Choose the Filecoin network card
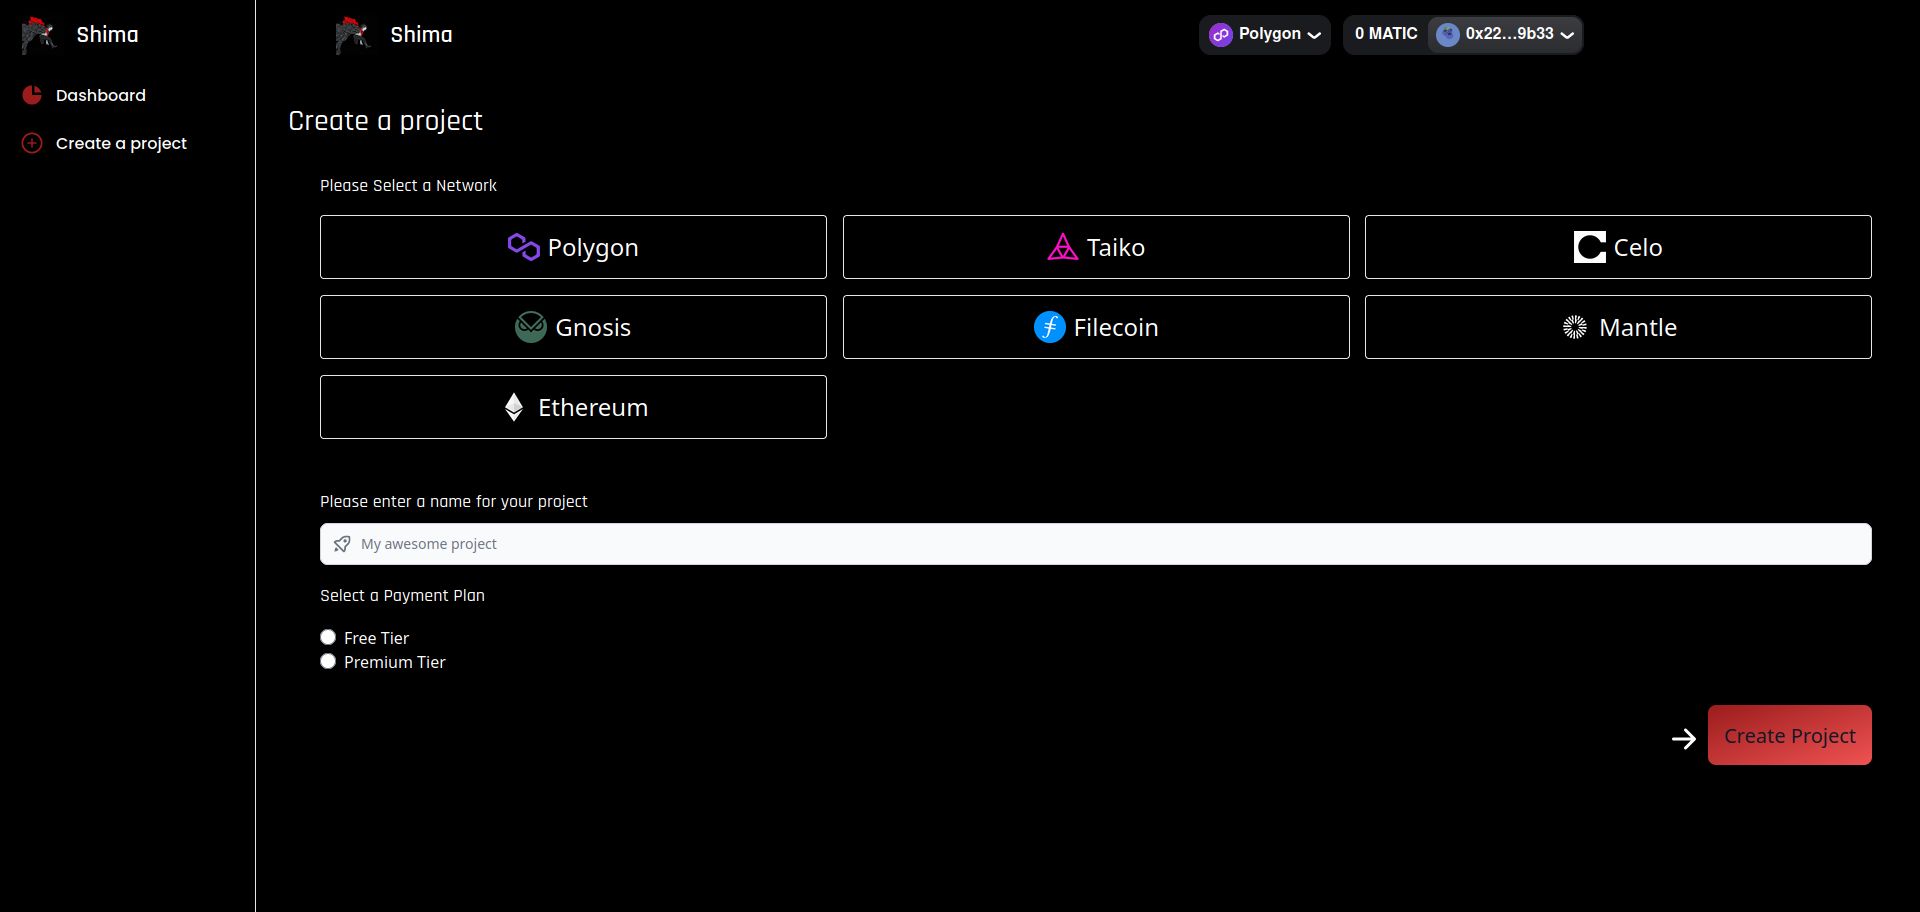The width and height of the screenshot is (1920, 912). pos(1096,327)
